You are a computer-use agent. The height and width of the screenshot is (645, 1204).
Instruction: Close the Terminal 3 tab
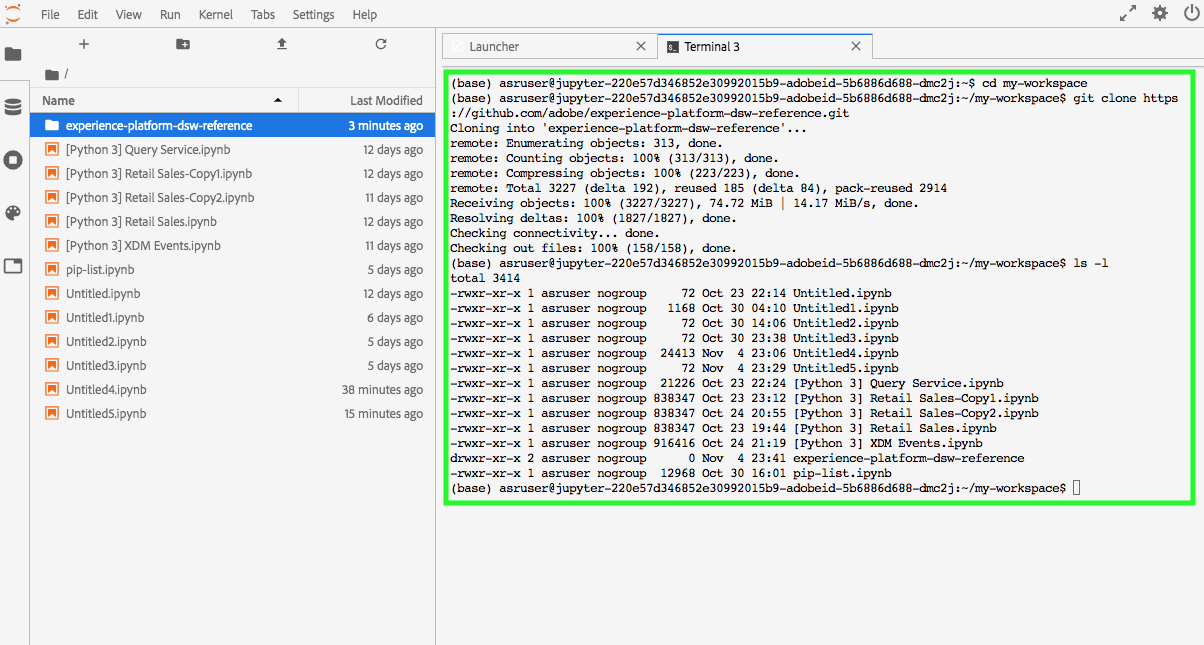(x=855, y=46)
